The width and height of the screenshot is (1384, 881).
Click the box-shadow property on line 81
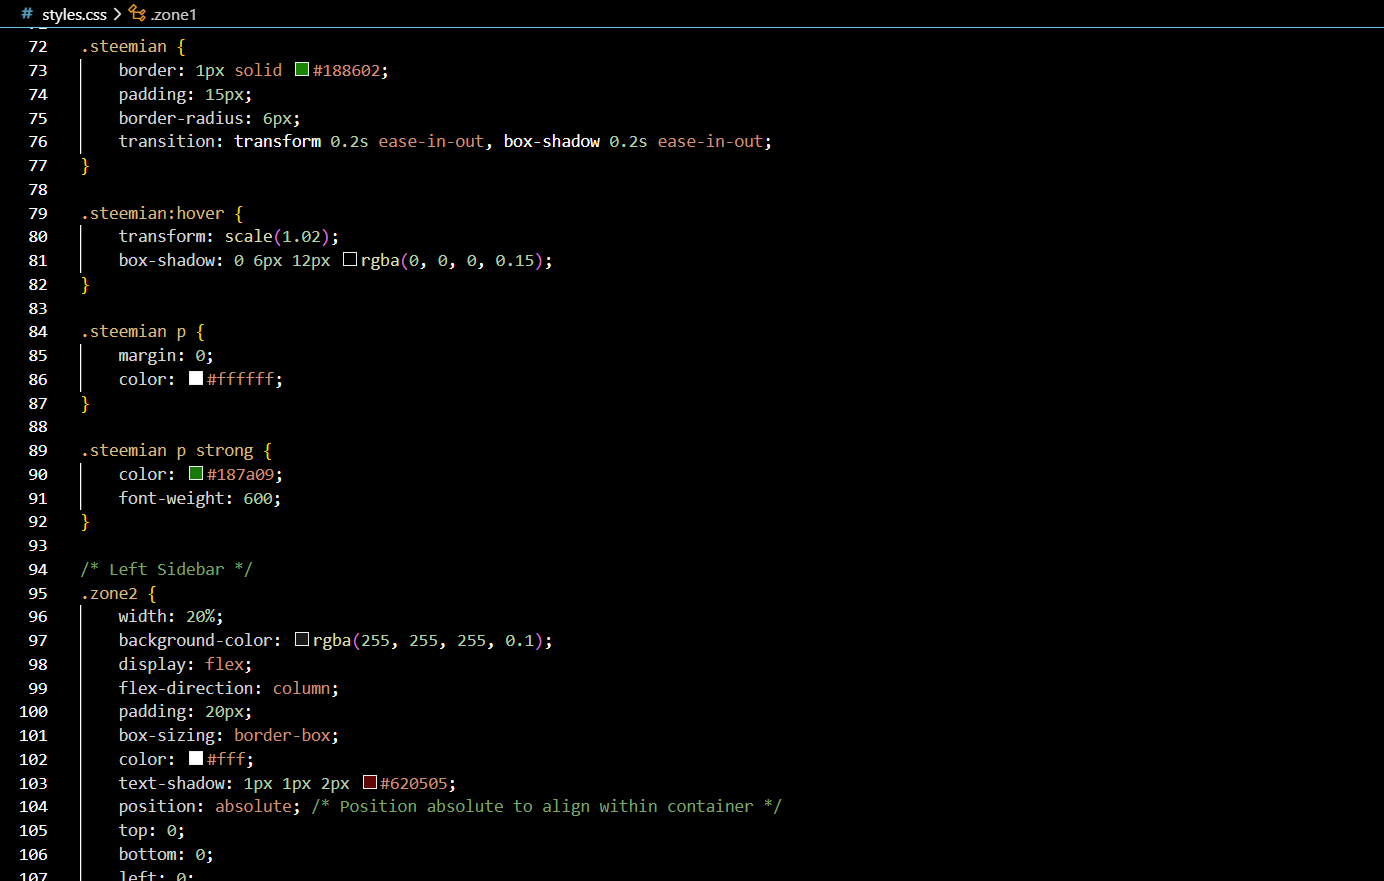pyautogui.click(x=167, y=260)
